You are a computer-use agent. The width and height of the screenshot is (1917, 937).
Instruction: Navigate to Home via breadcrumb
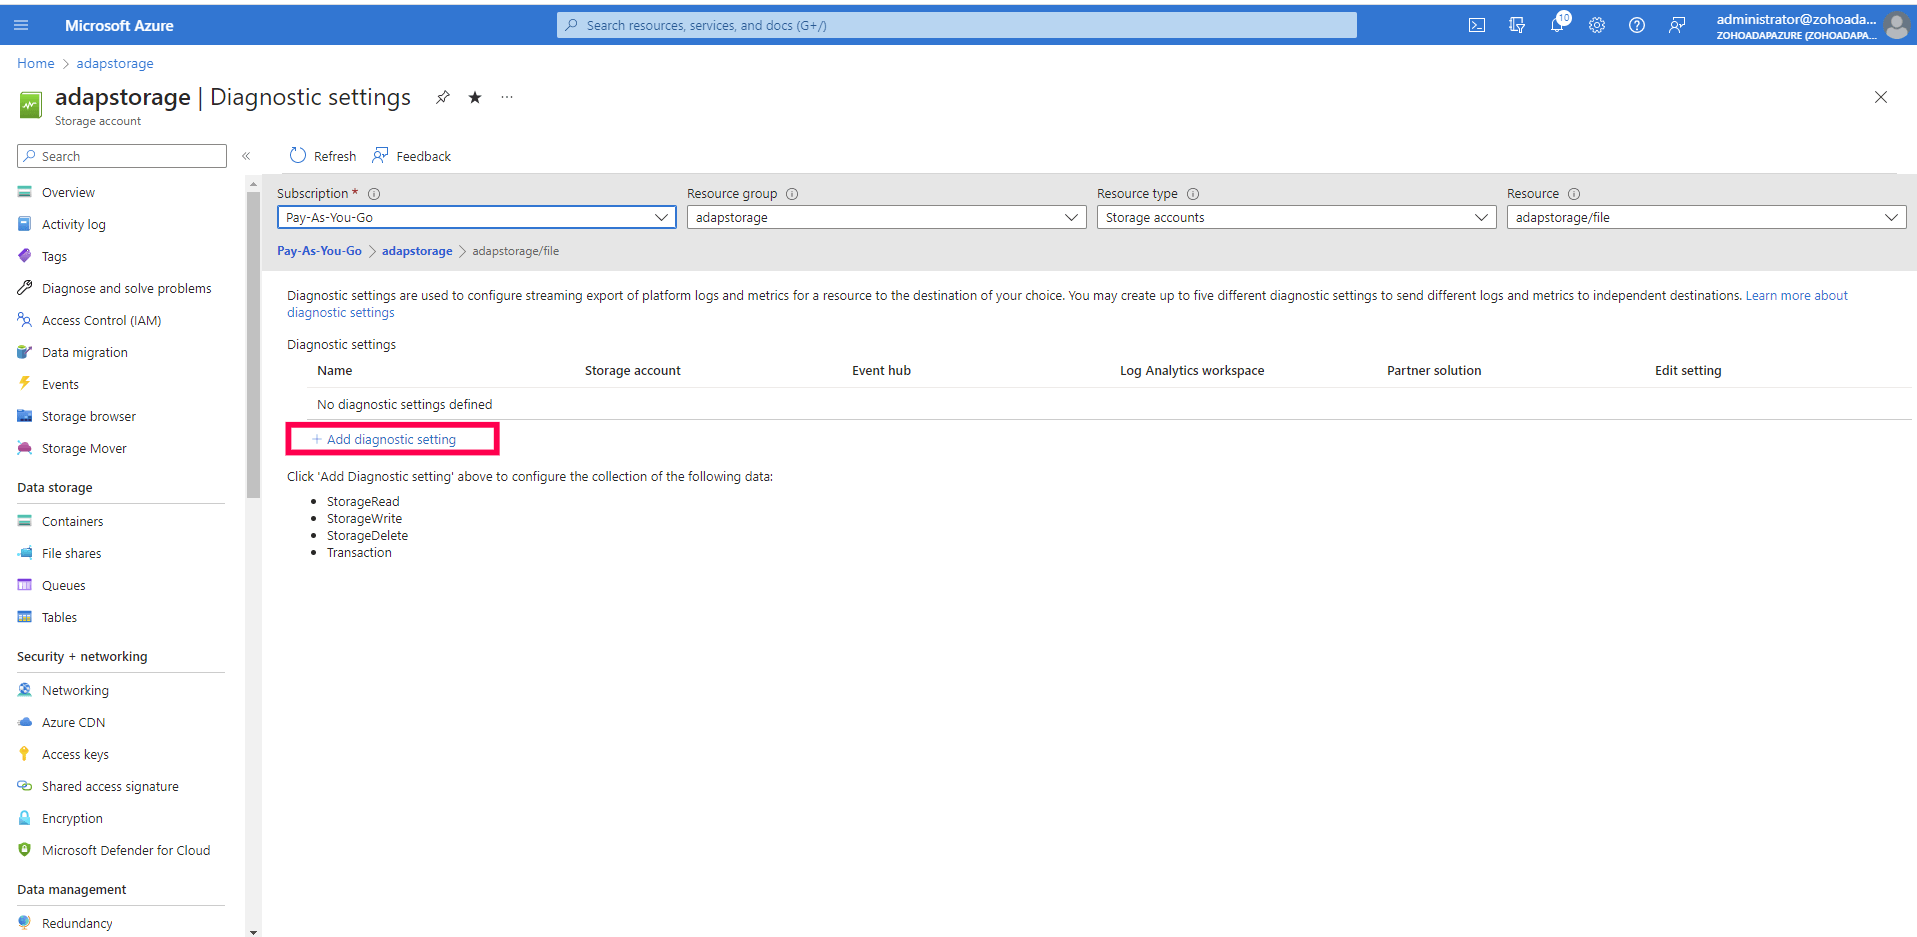click(35, 63)
